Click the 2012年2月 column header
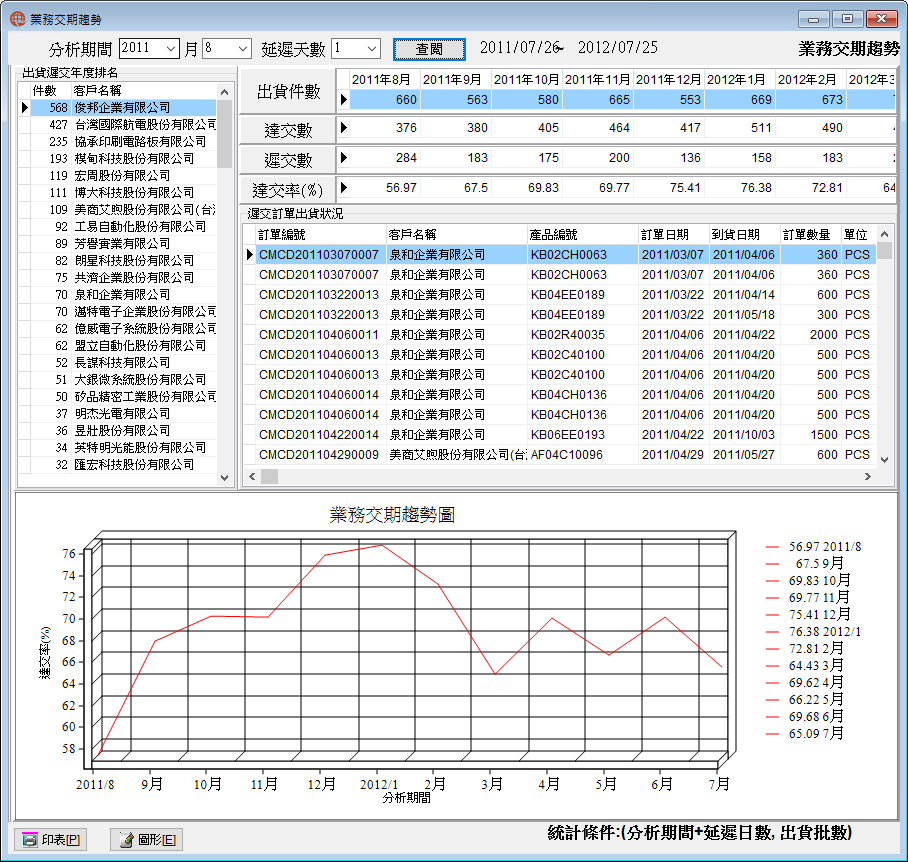908x862 pixels. tap(811, 79)
